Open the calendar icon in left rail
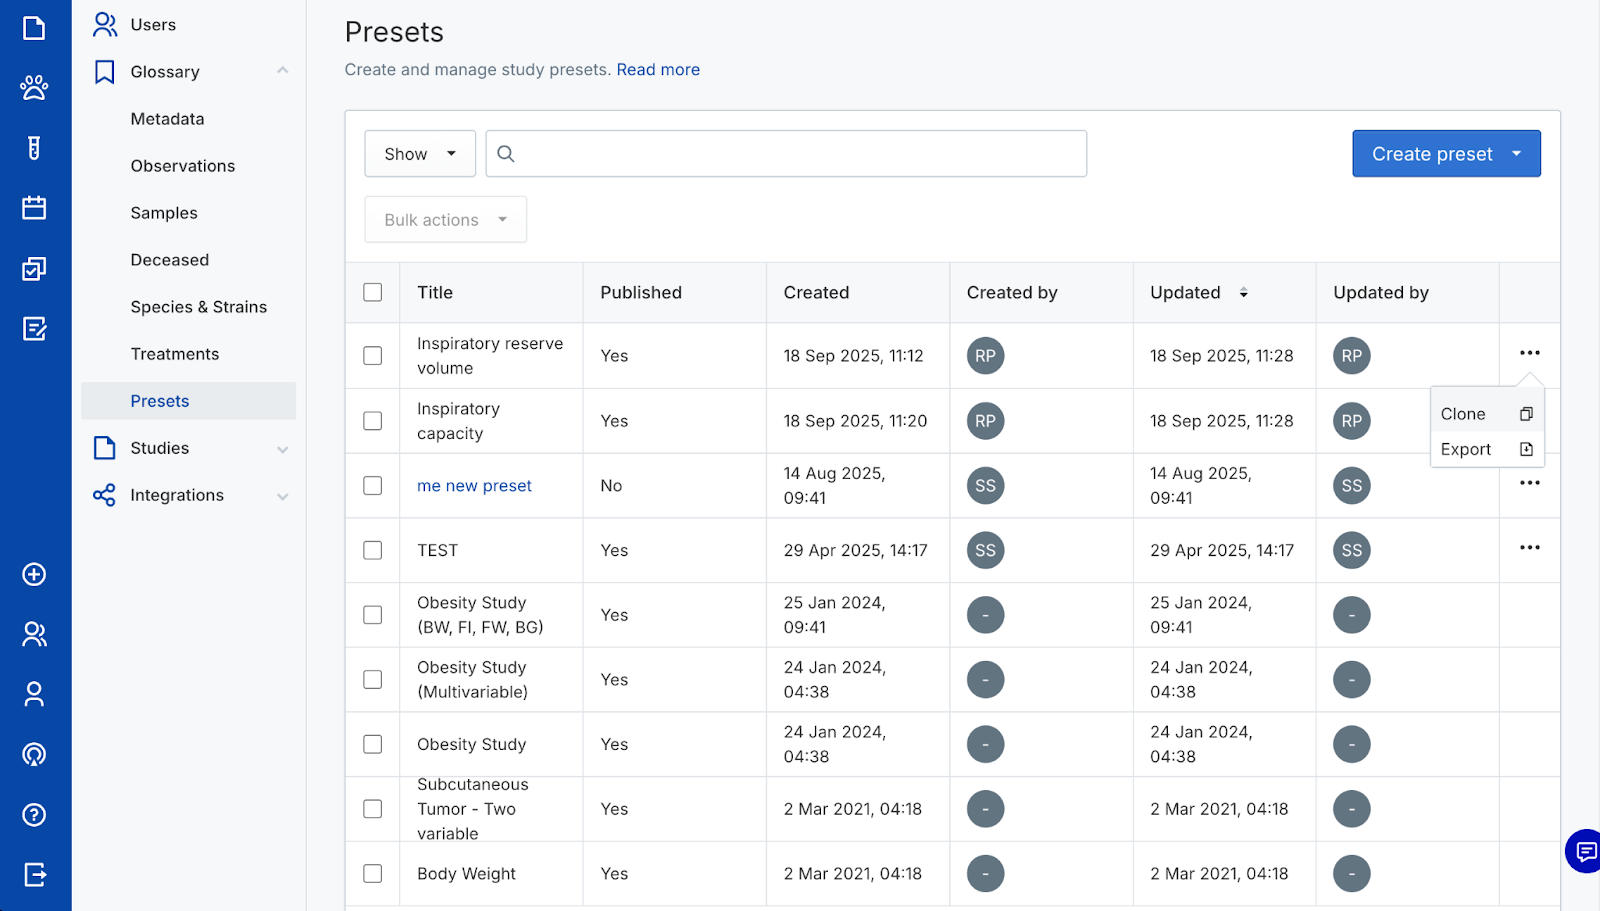This screenshot has width=1600, height=911. point(34,208)
